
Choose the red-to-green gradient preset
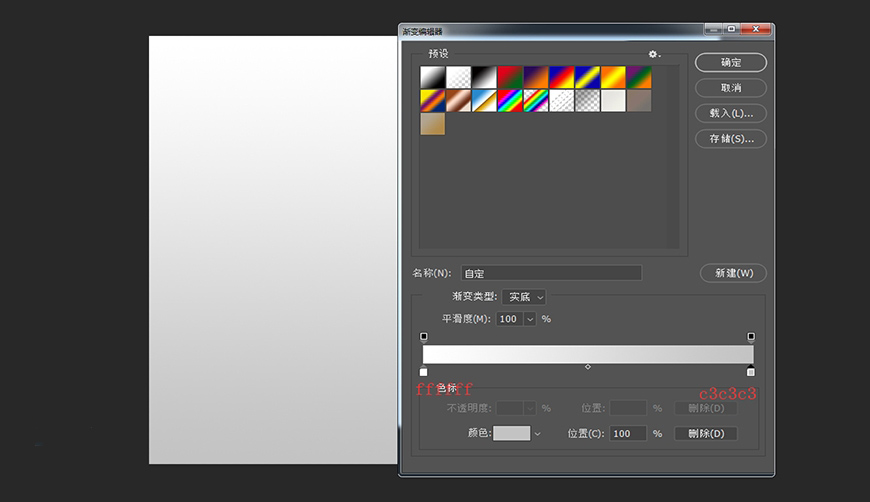(x=510, y=78)
